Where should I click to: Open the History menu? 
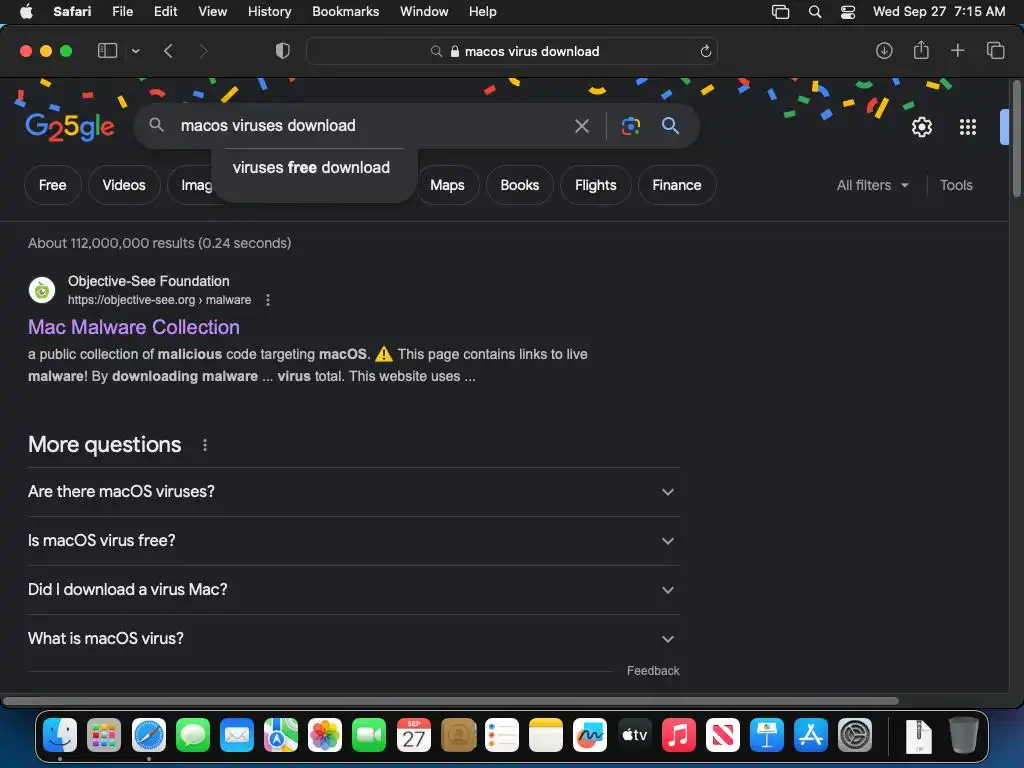(x=269, y=12)
